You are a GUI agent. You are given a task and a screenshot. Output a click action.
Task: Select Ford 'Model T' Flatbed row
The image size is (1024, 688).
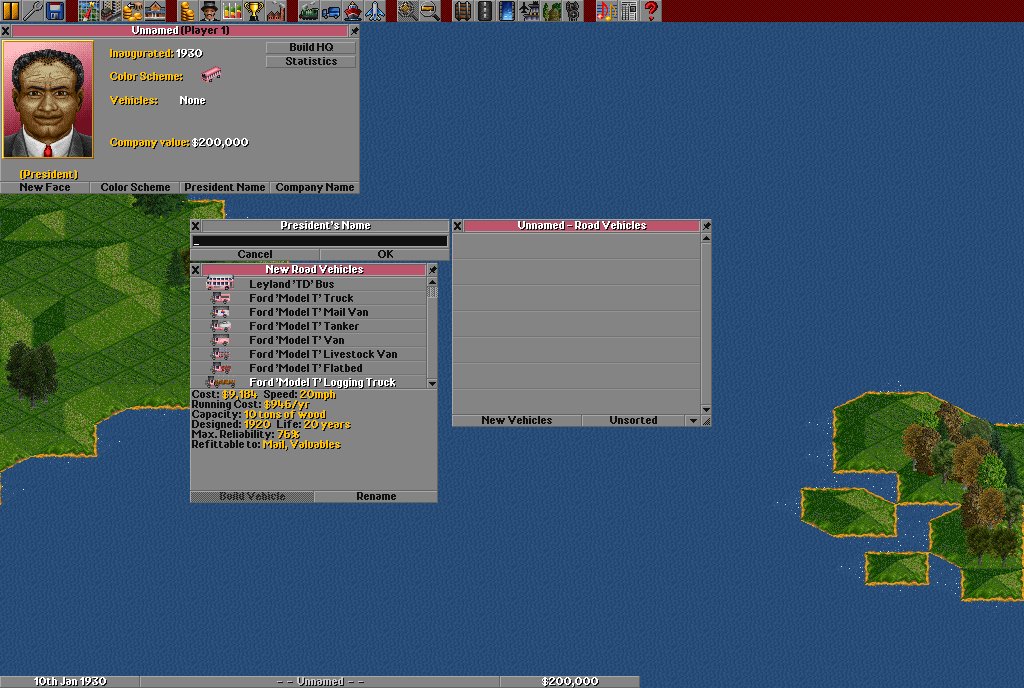tap(308, 368)
